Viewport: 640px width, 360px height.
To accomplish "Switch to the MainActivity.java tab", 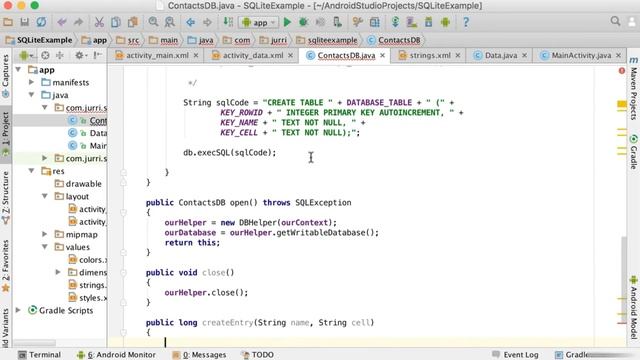I will 581,56.
